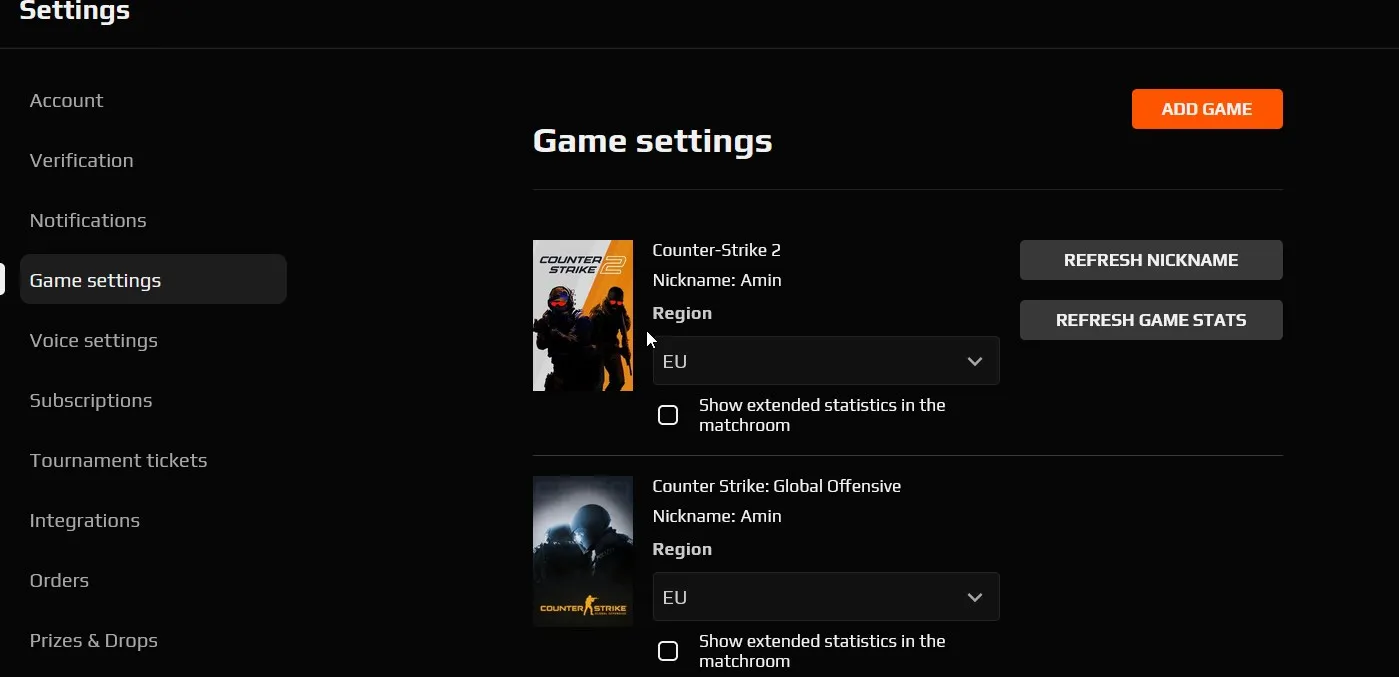Click the Game settings page heading
The height and width of the screenshot is (677, 1399).
click(652, 140)
